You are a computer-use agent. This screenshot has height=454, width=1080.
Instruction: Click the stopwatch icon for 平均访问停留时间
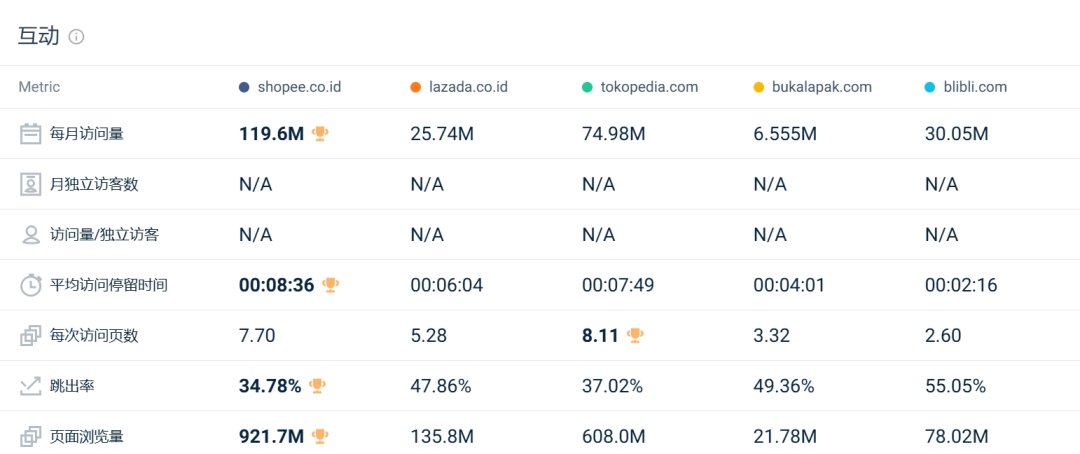30,285
